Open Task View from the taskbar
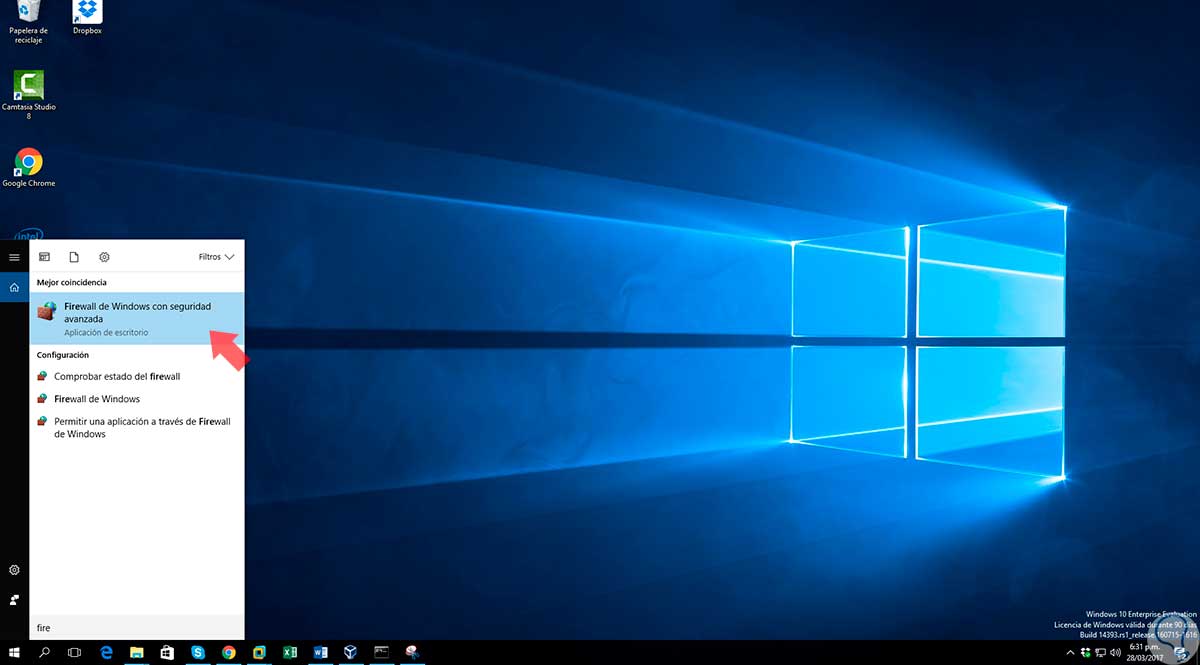The image size is (1200, 665). tap(74, 652)
